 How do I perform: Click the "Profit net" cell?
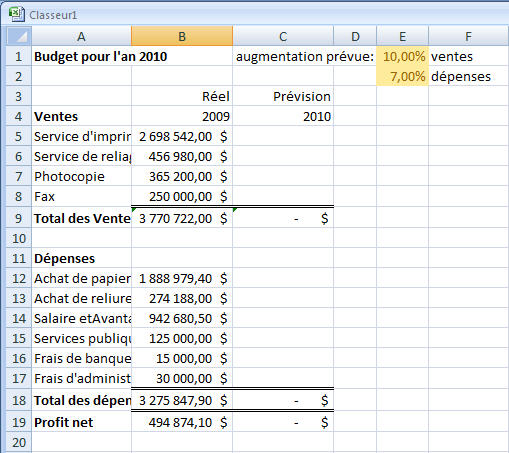pyautogui.click(x=82, y=422)
